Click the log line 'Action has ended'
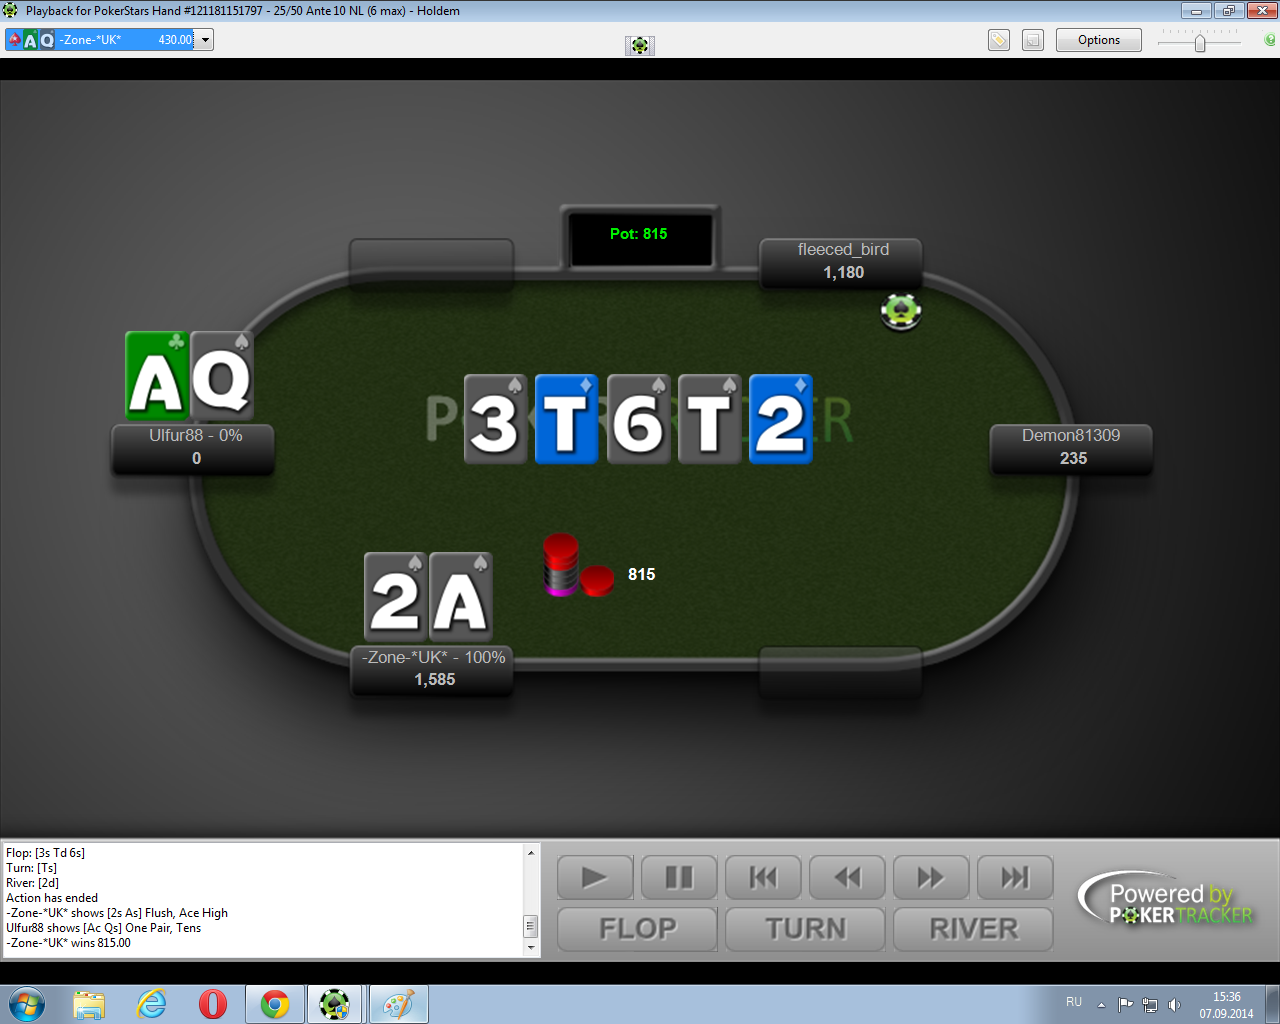Screen dimensions: 1280x1024 pyautogui.click(x=52, y=898)
